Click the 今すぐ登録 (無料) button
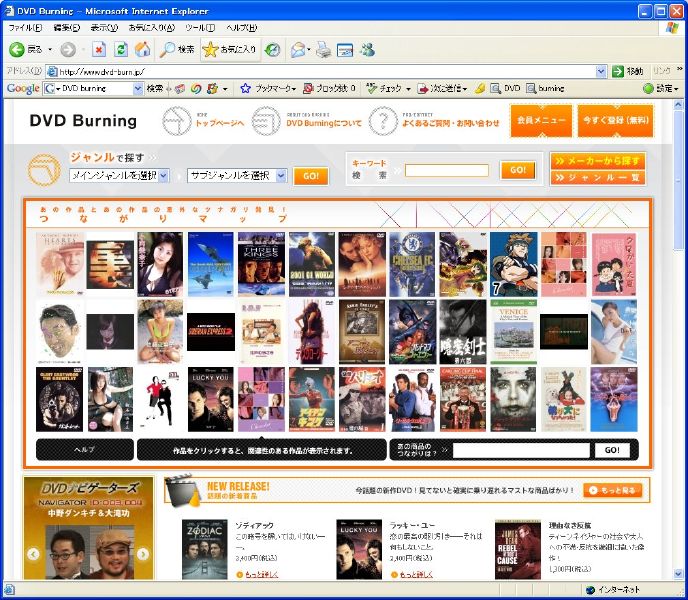688x600 pixels. (x=614, y=120)
